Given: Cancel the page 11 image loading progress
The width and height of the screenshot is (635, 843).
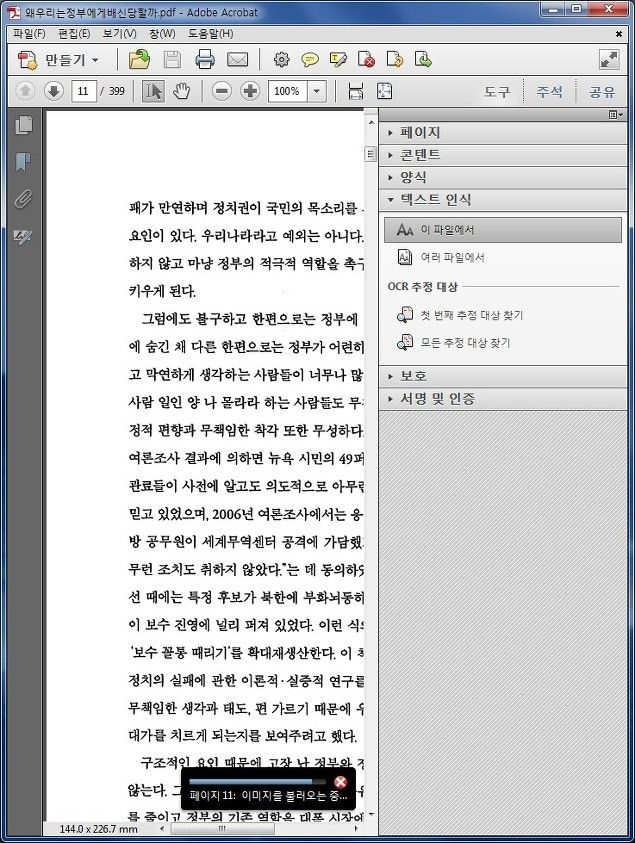Looking at the screenshot, I should (x=340, y=782).
